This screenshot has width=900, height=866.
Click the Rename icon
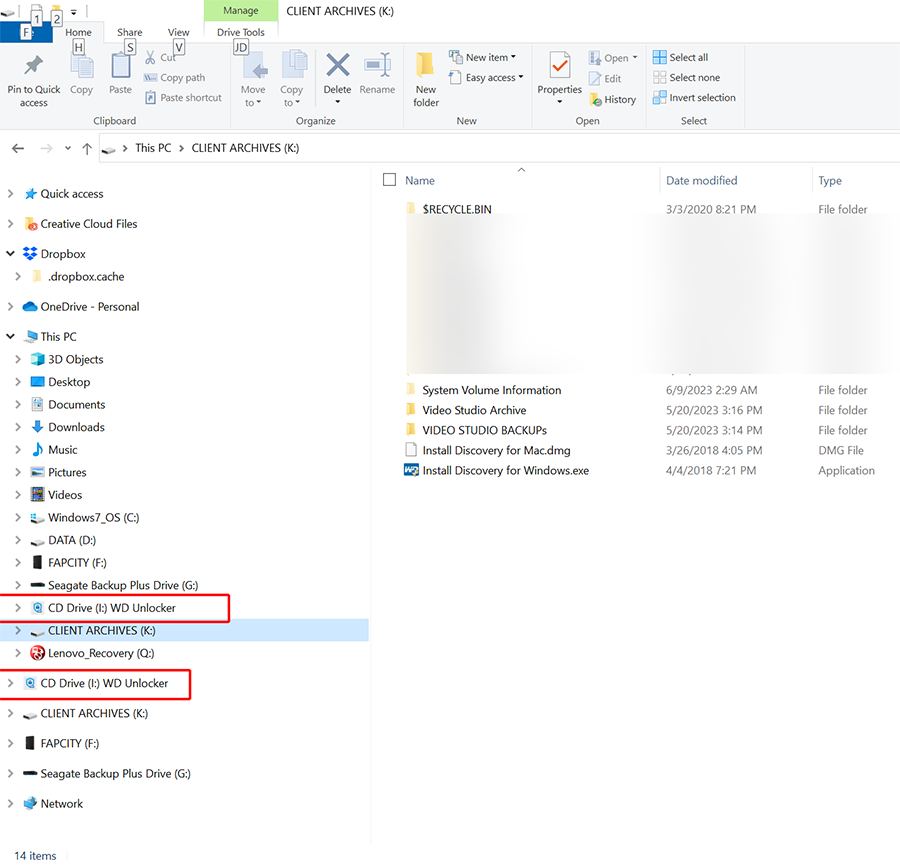coord(378,65)
